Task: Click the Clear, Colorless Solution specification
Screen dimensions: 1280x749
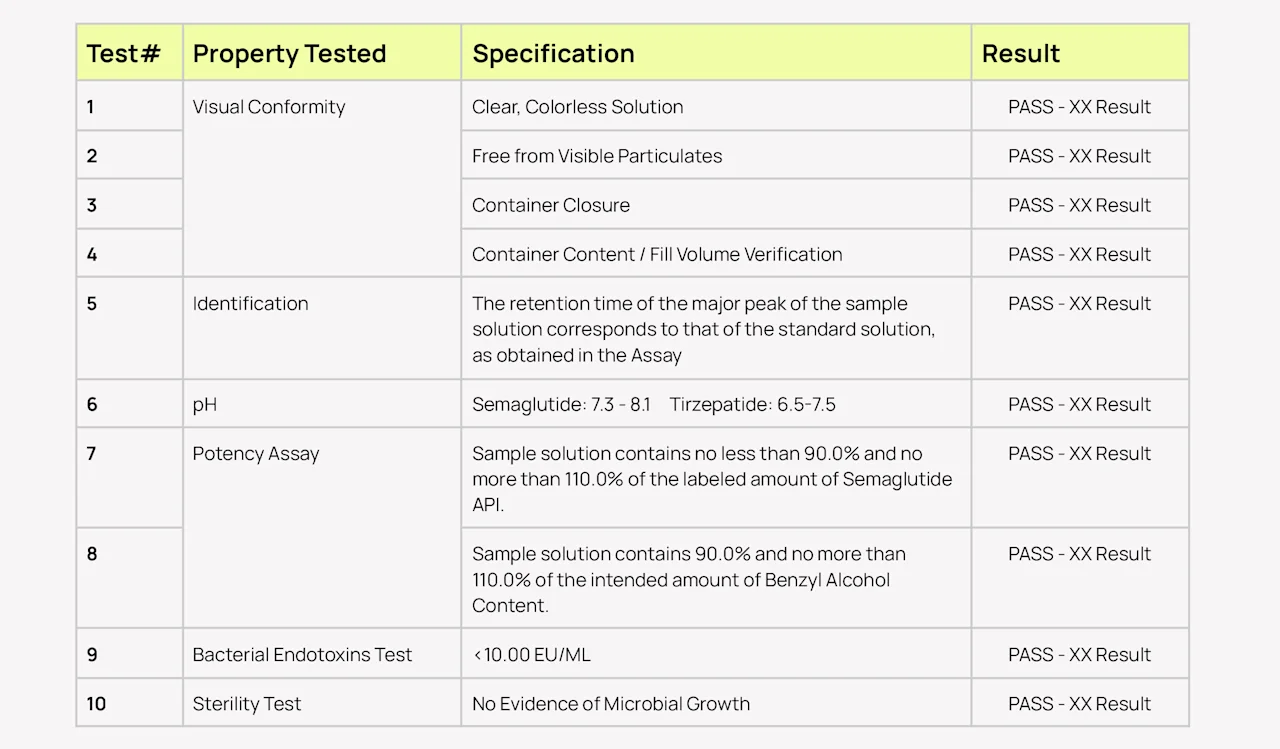Action: 578,107
